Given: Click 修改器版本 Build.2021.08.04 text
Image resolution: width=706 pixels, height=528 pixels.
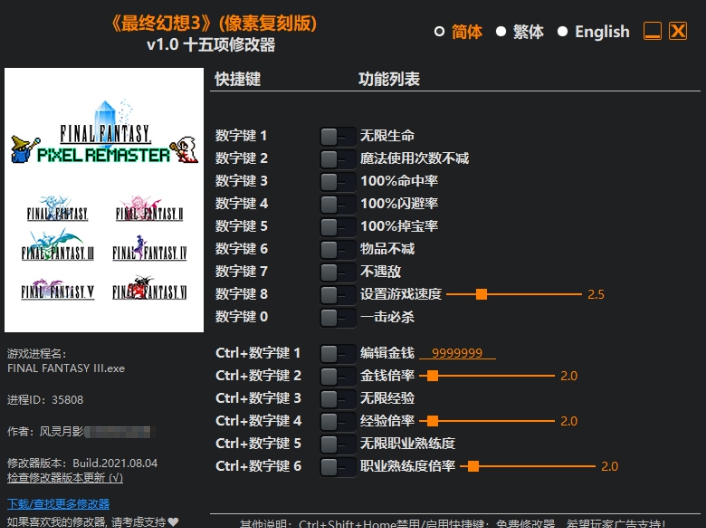Looking at the screenshot, I should (x=82, y=463).
